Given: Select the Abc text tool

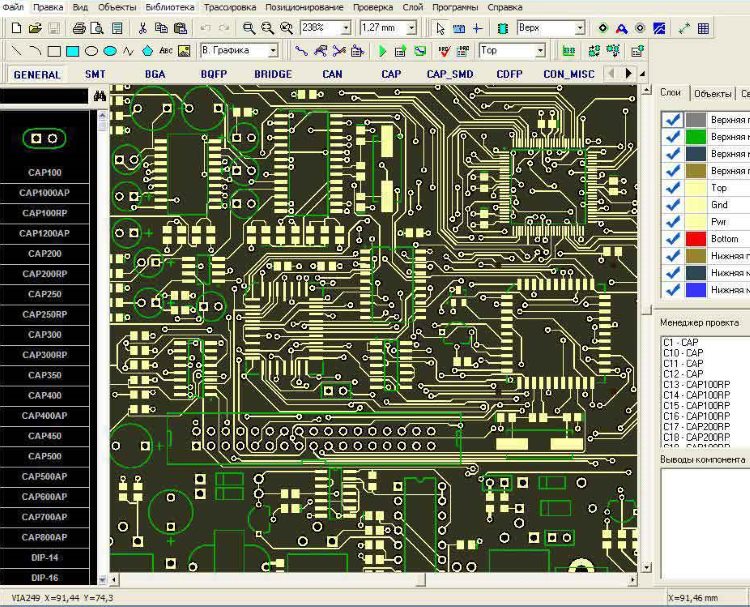Looking at the screenshot, I should [x=167, y=50].
